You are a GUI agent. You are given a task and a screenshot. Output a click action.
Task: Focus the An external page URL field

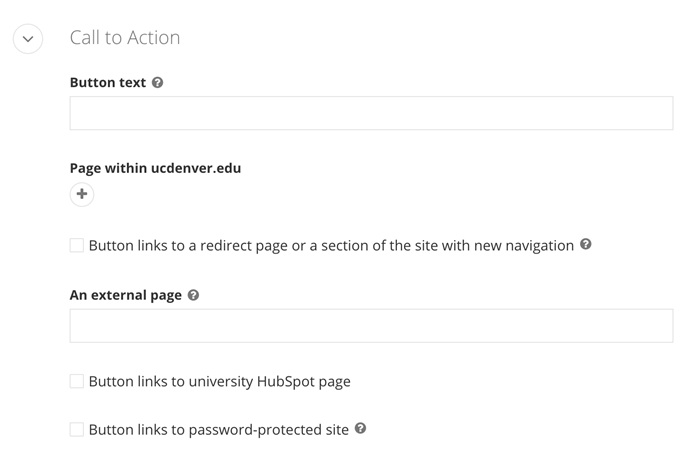pyautogui.click(x=371, y=326)
